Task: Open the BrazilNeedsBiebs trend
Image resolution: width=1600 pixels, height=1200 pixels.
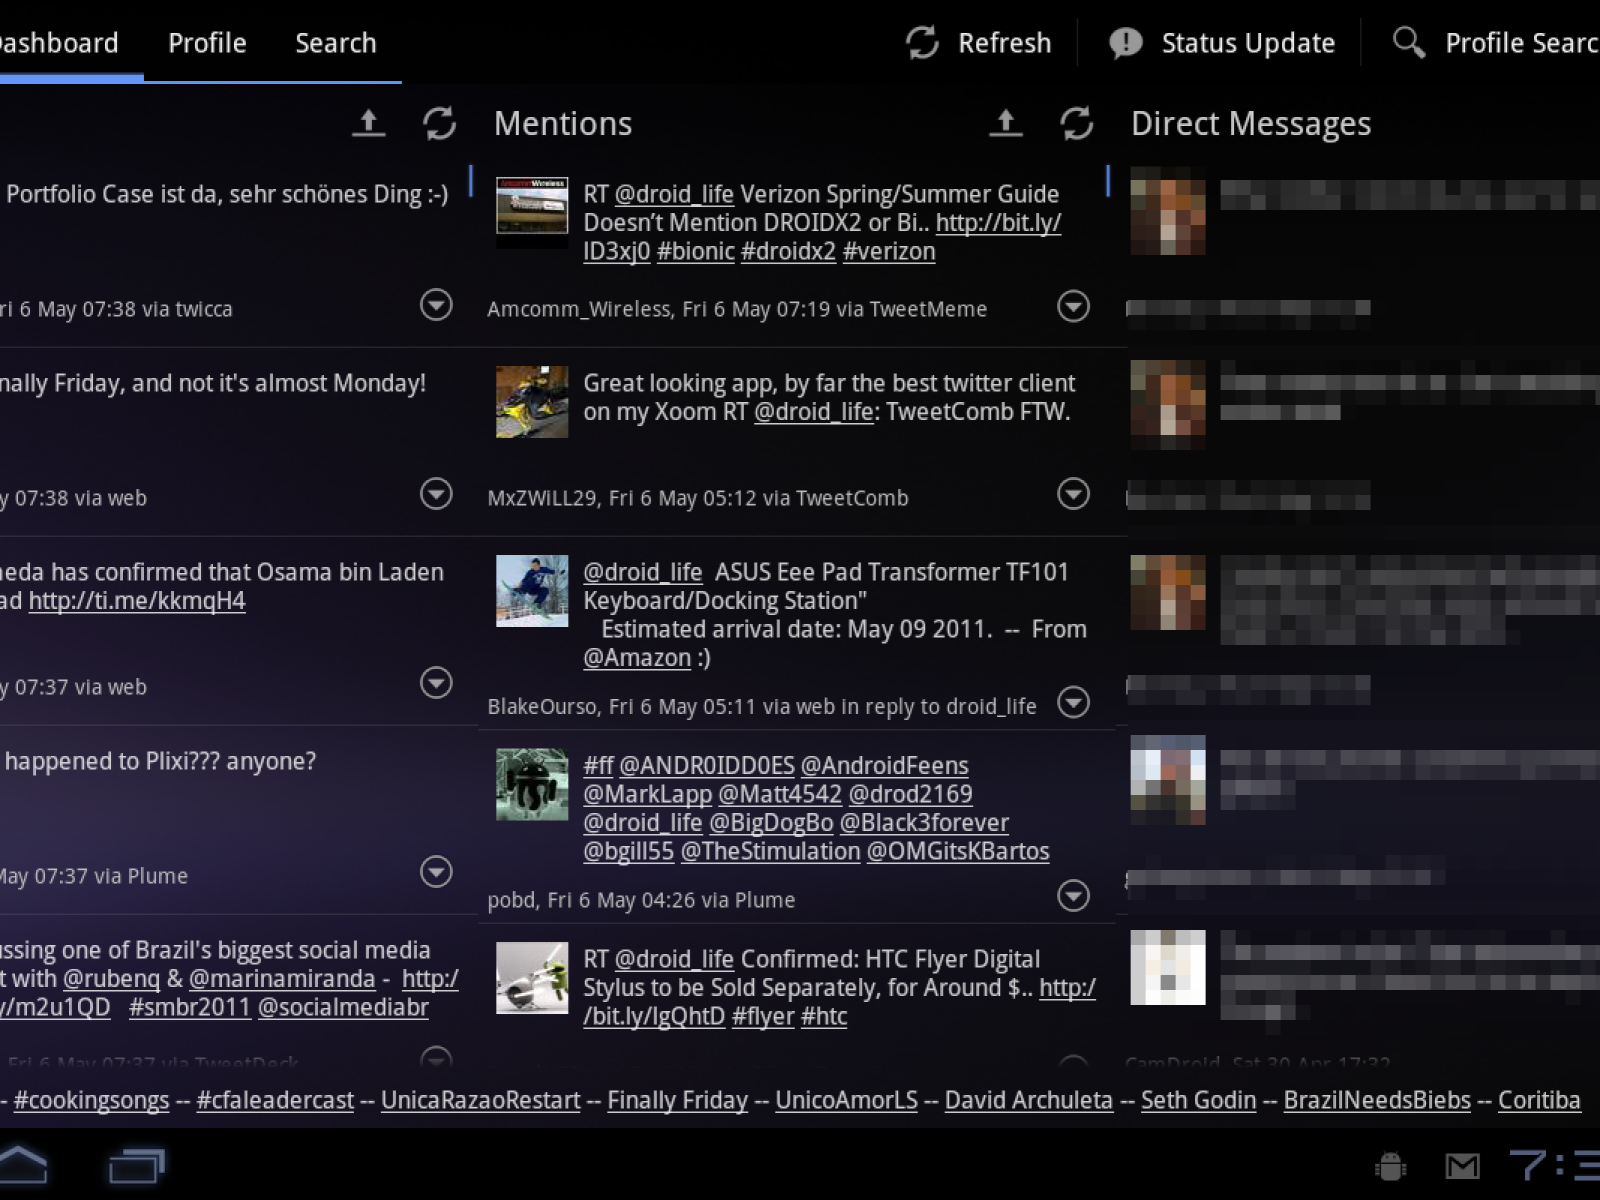Action: click(x=1377, y=1101)
